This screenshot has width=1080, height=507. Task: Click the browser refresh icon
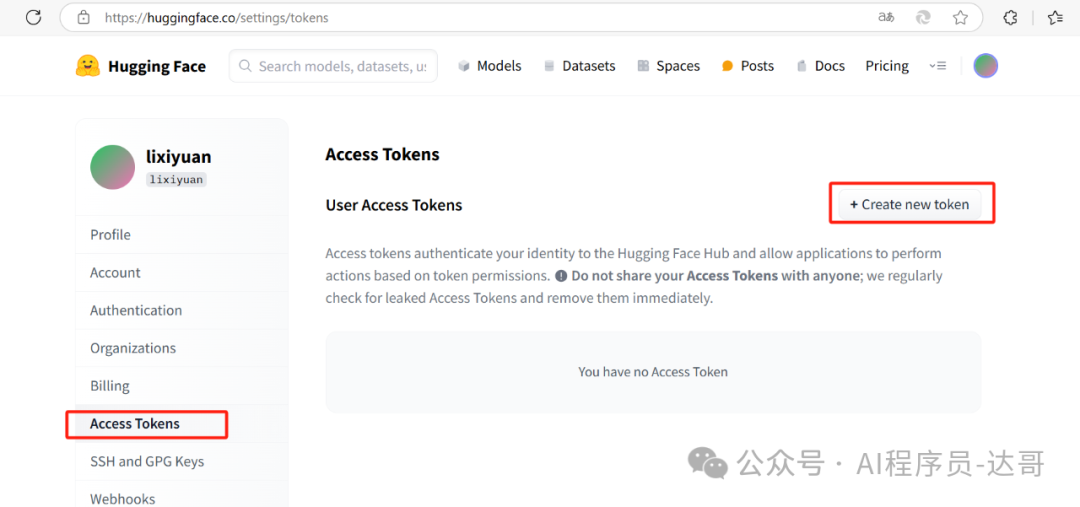tap(33, 18)
